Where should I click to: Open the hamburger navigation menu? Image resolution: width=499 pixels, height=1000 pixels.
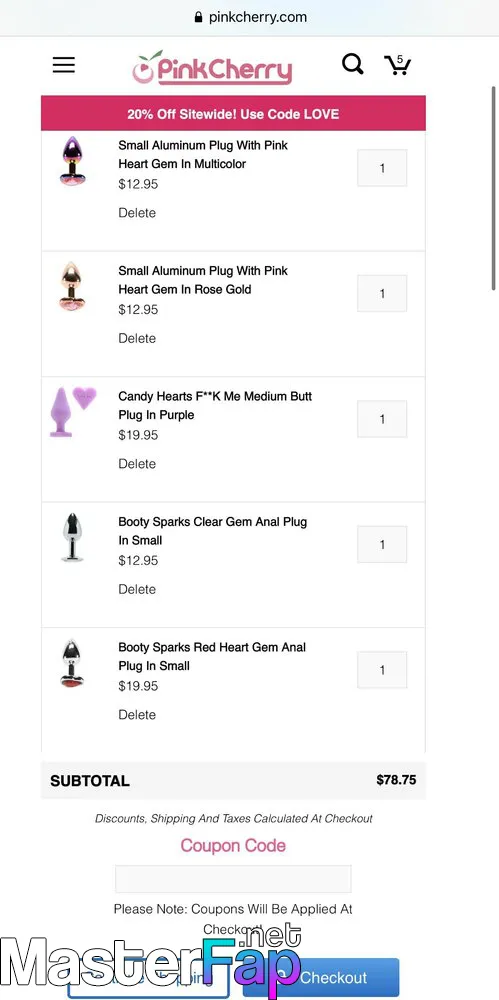pyautogui.click(x=64, y=64)
